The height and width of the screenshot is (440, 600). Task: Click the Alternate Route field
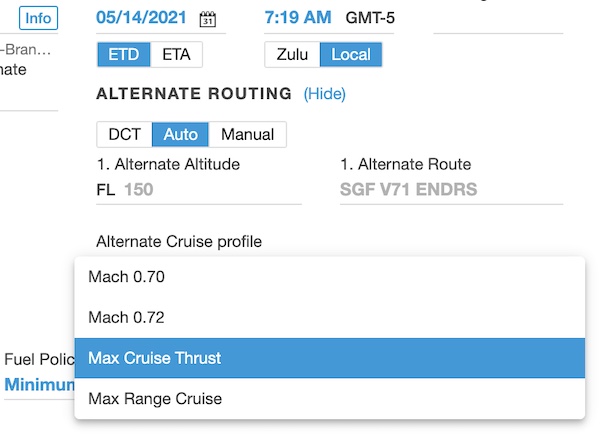tap(450, 189)
